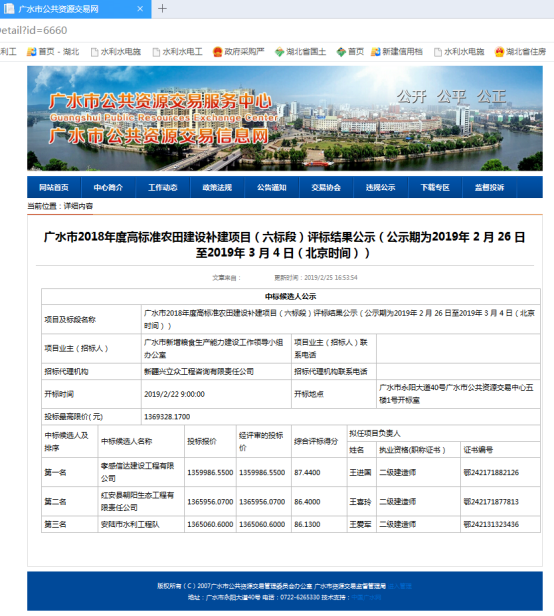Viewport: 554px width, 616px height.
Task: Open the 湖北省国土 bookmark icon
Action: click(x=279, y=51)
